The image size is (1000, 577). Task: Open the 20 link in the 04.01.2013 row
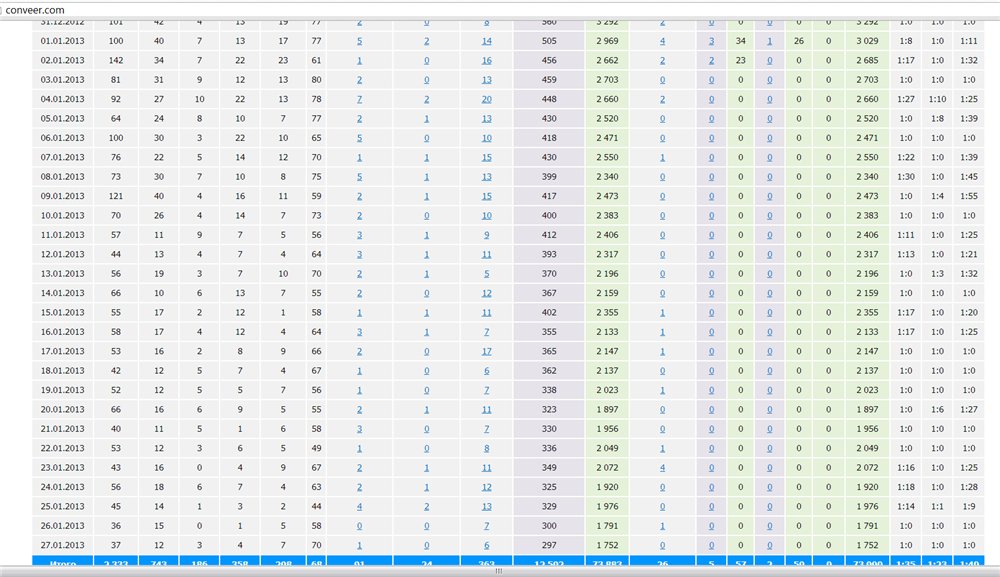(487, 99)
